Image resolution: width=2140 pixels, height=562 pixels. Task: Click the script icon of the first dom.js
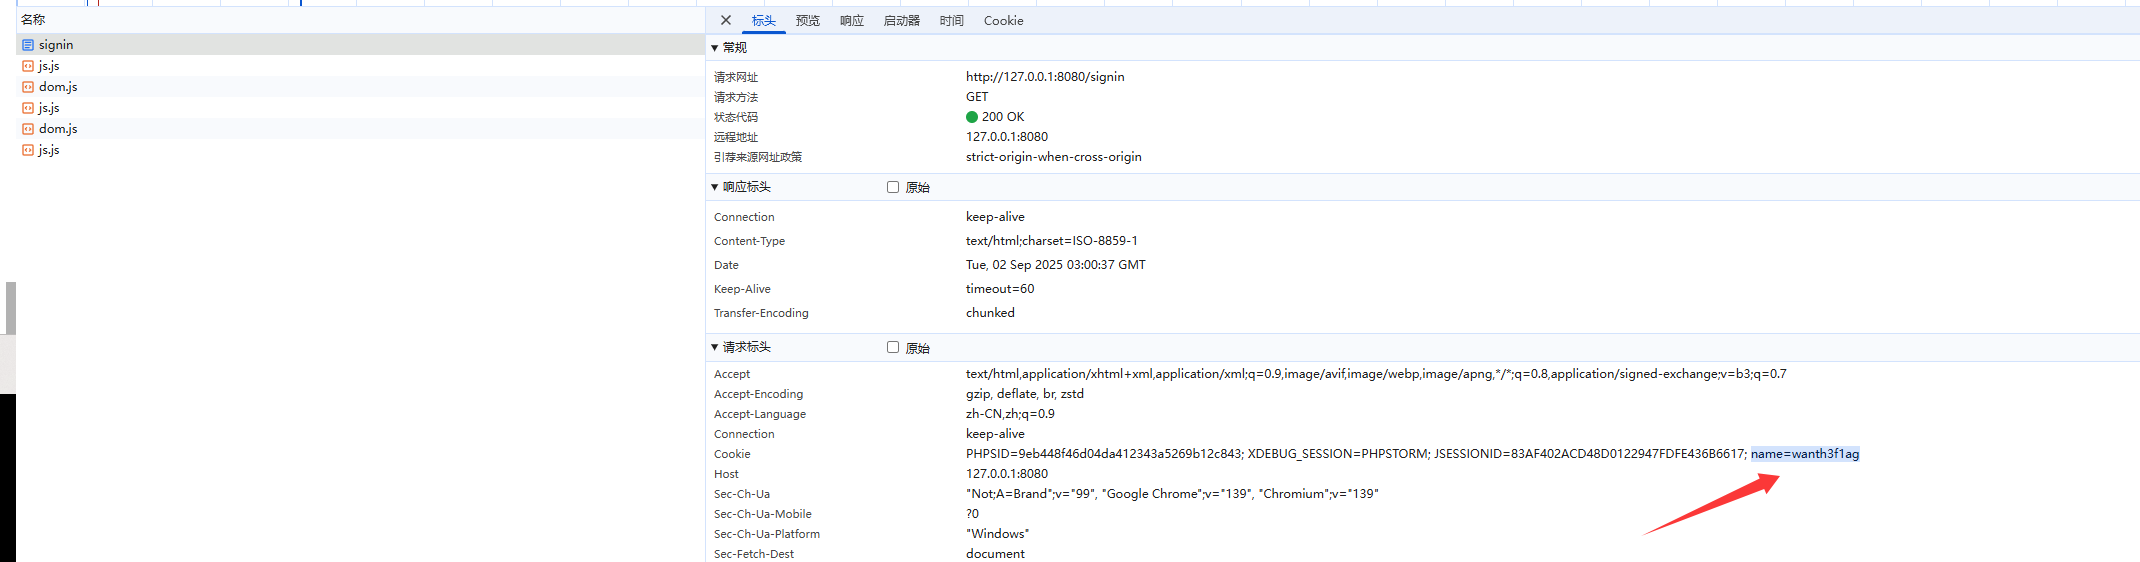[x=28, y=87]
